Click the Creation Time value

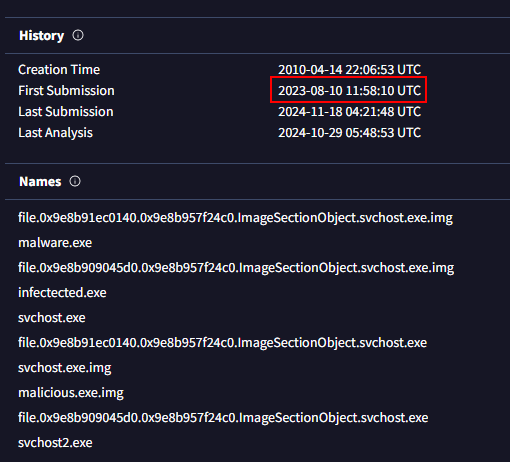pos(349,69)
